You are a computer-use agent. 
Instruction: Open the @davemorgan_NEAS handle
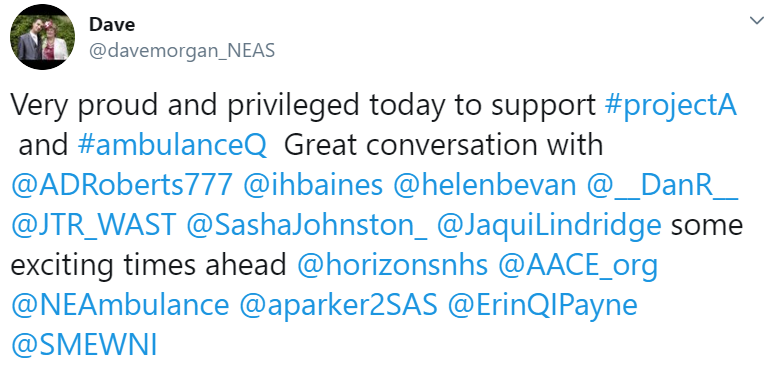[x=182, y=50]
